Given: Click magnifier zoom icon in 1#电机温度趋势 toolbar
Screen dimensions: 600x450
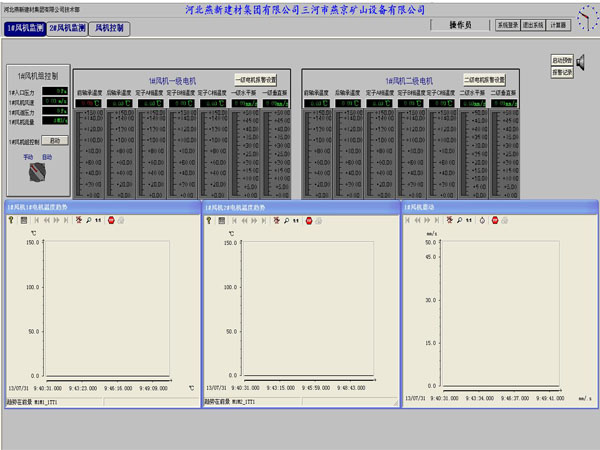Looking at the screenshot, I should tap(88, 219).
